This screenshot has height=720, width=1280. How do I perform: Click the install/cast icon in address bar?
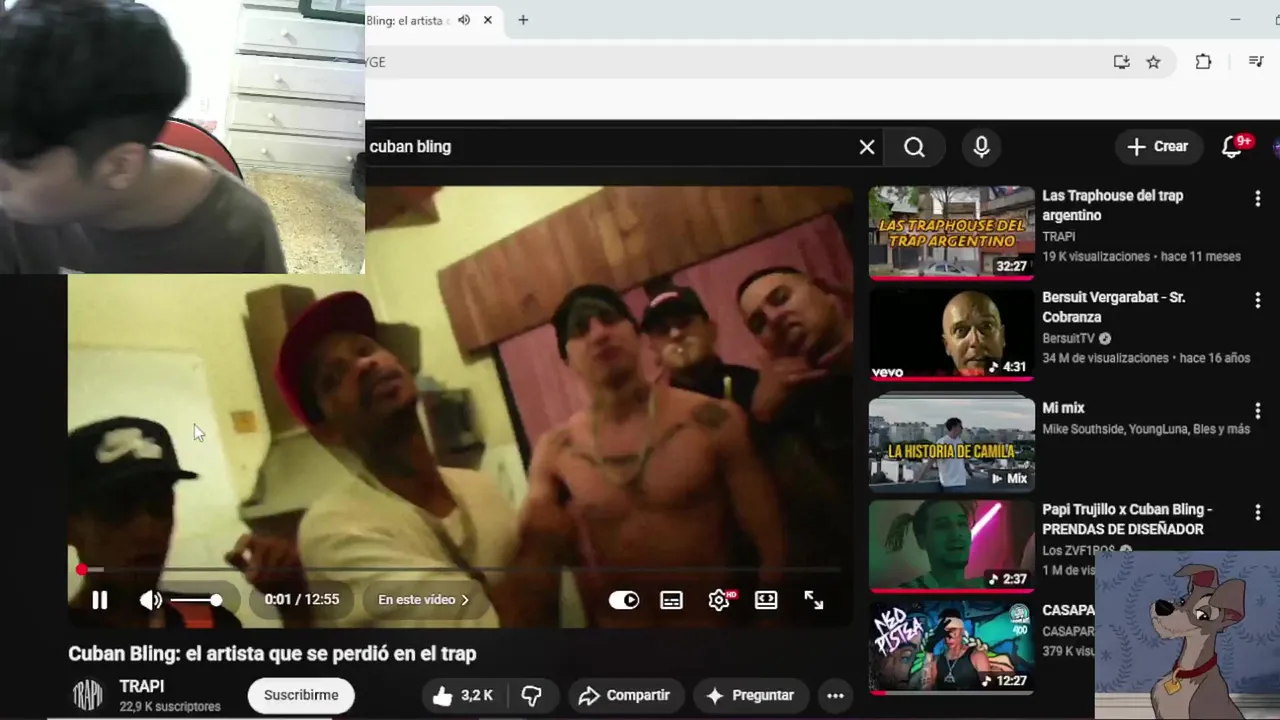[x=1121, y=62]
